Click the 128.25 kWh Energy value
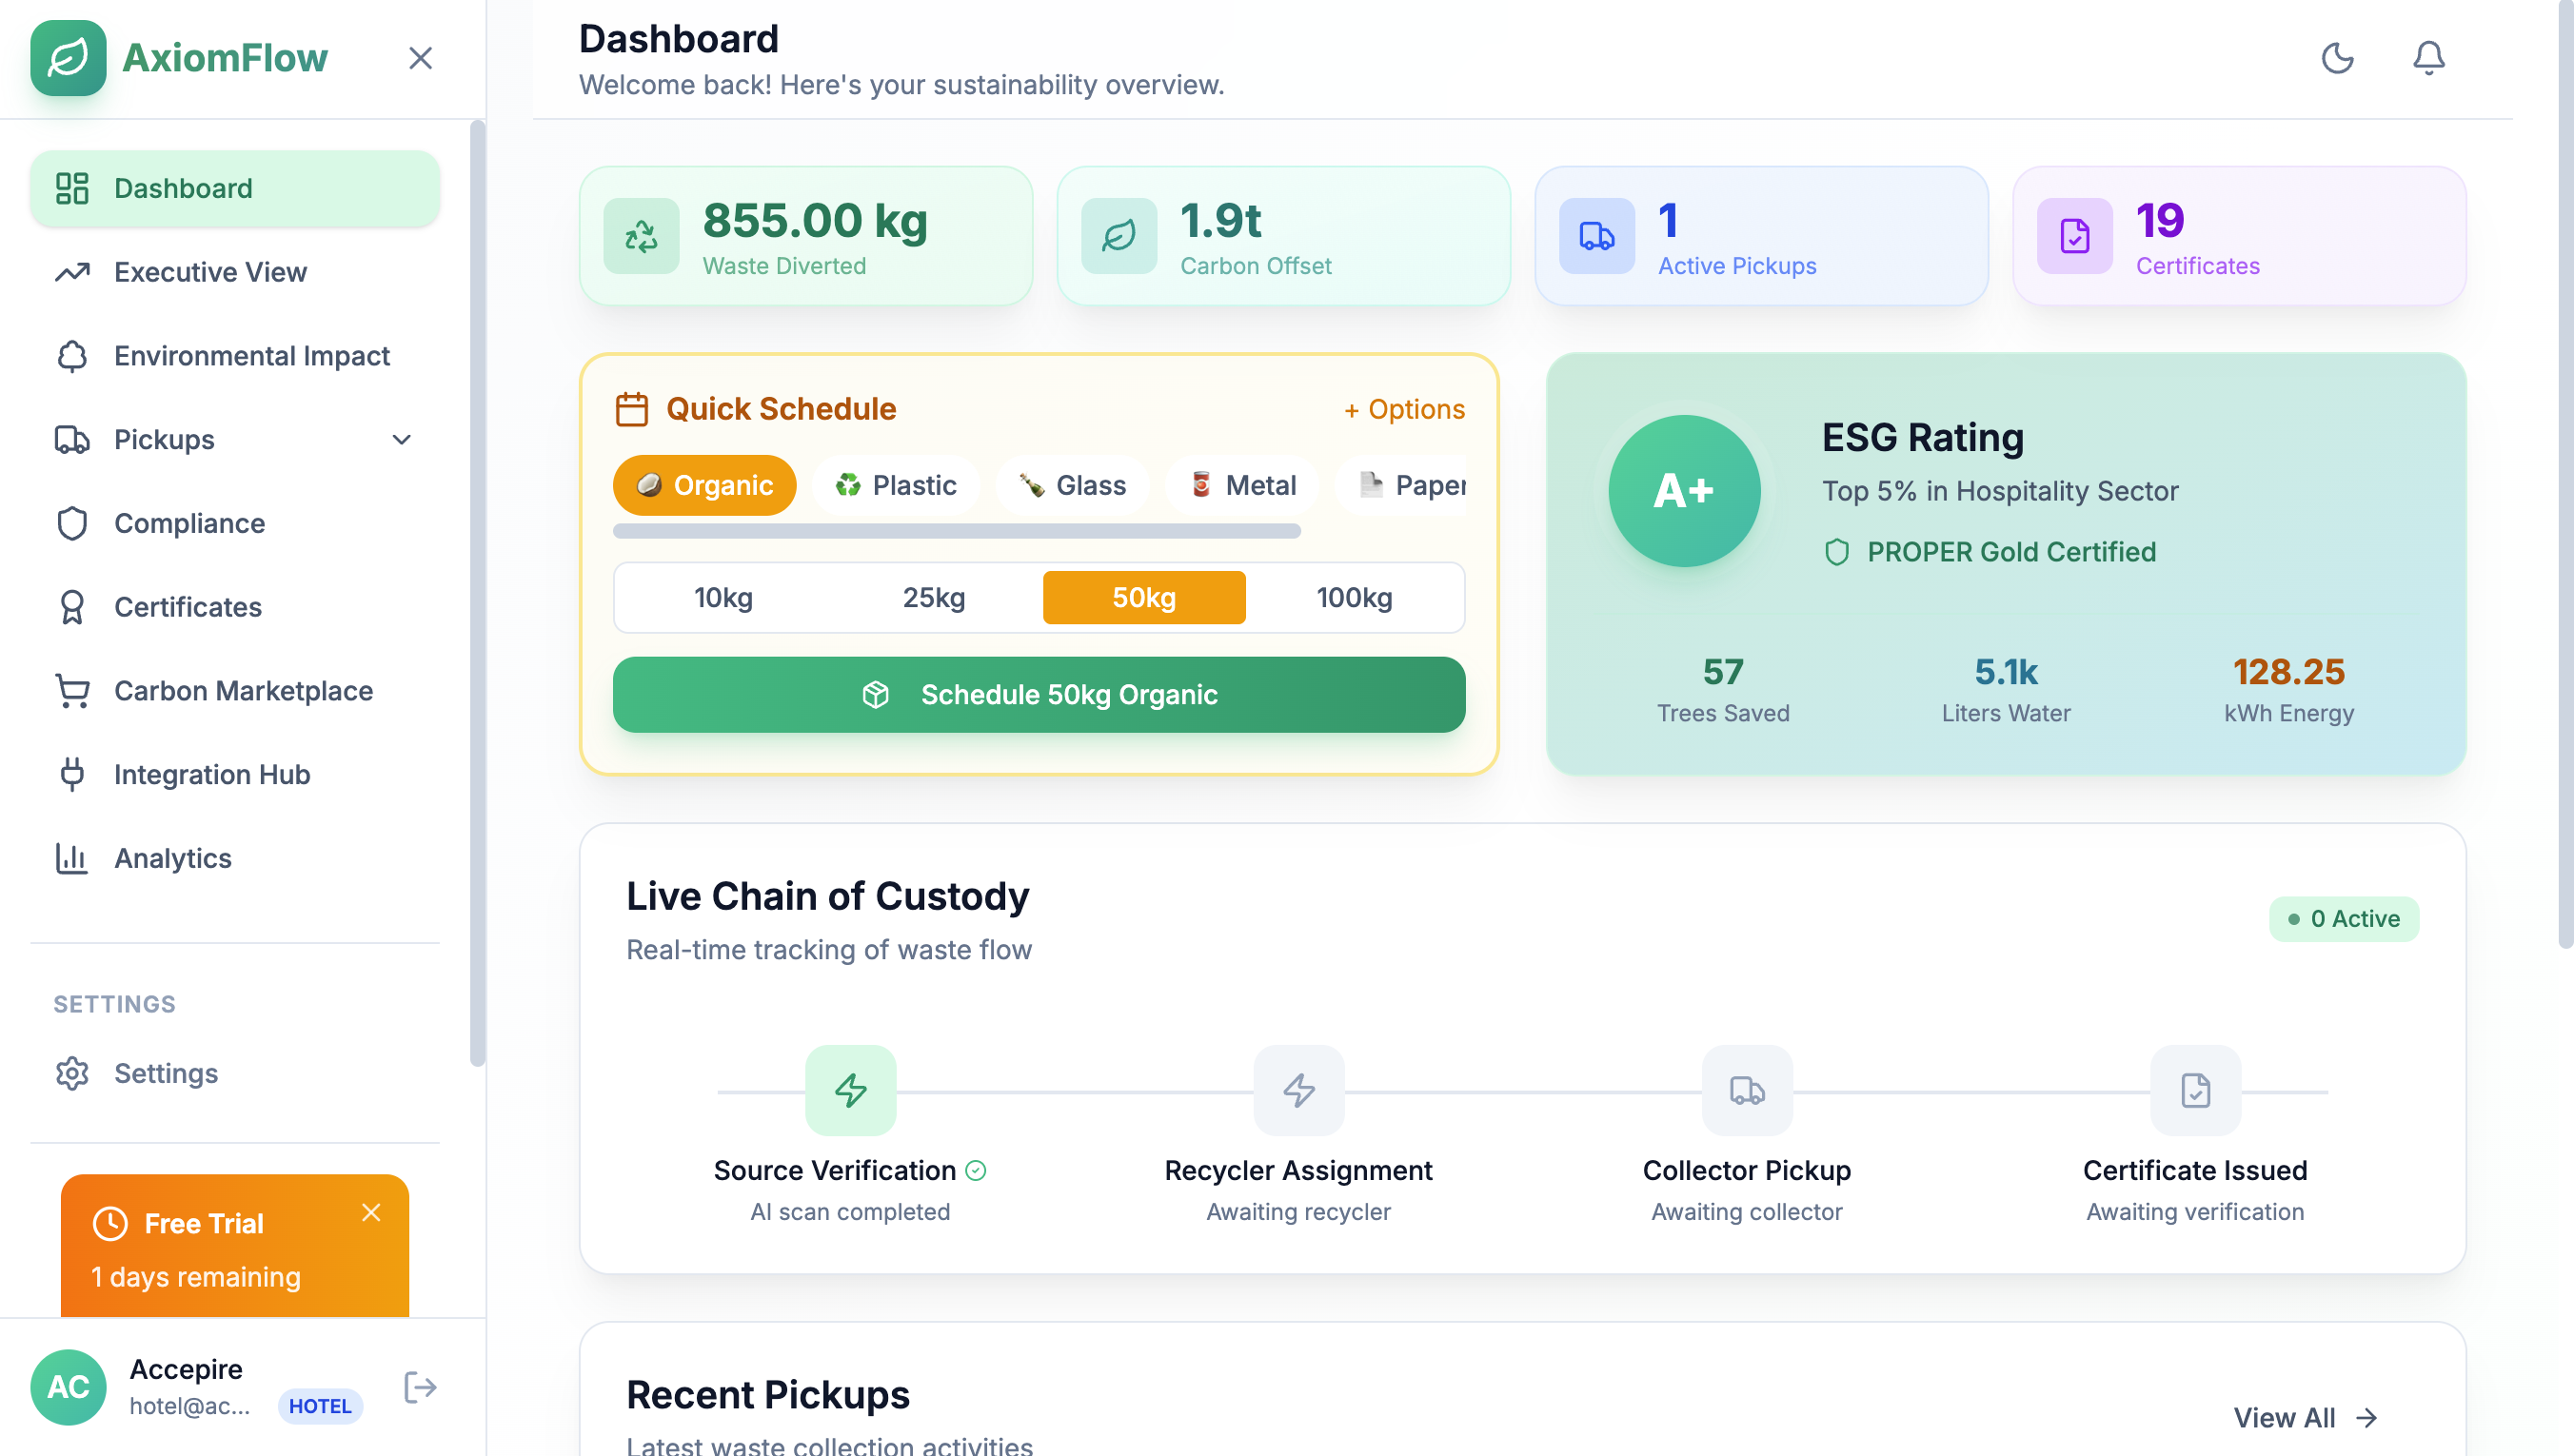This screenshot has height=1456, width=2574. [2289, 673]
